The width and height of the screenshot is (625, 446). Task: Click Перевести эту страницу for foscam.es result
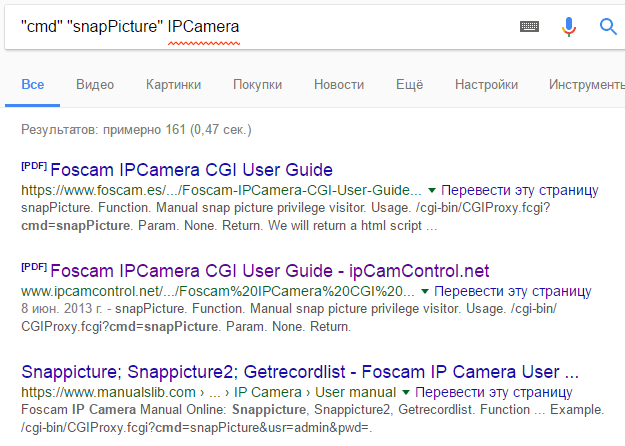click(519, 190)
